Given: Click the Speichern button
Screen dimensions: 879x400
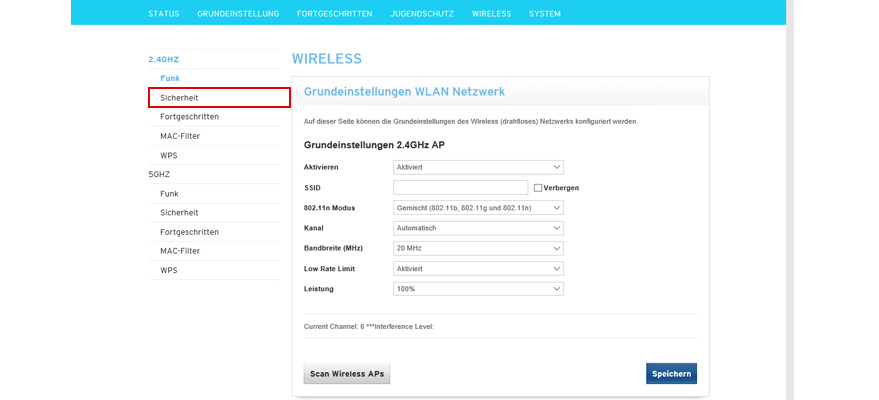Looking at the screenshot, I should point(671,374).
